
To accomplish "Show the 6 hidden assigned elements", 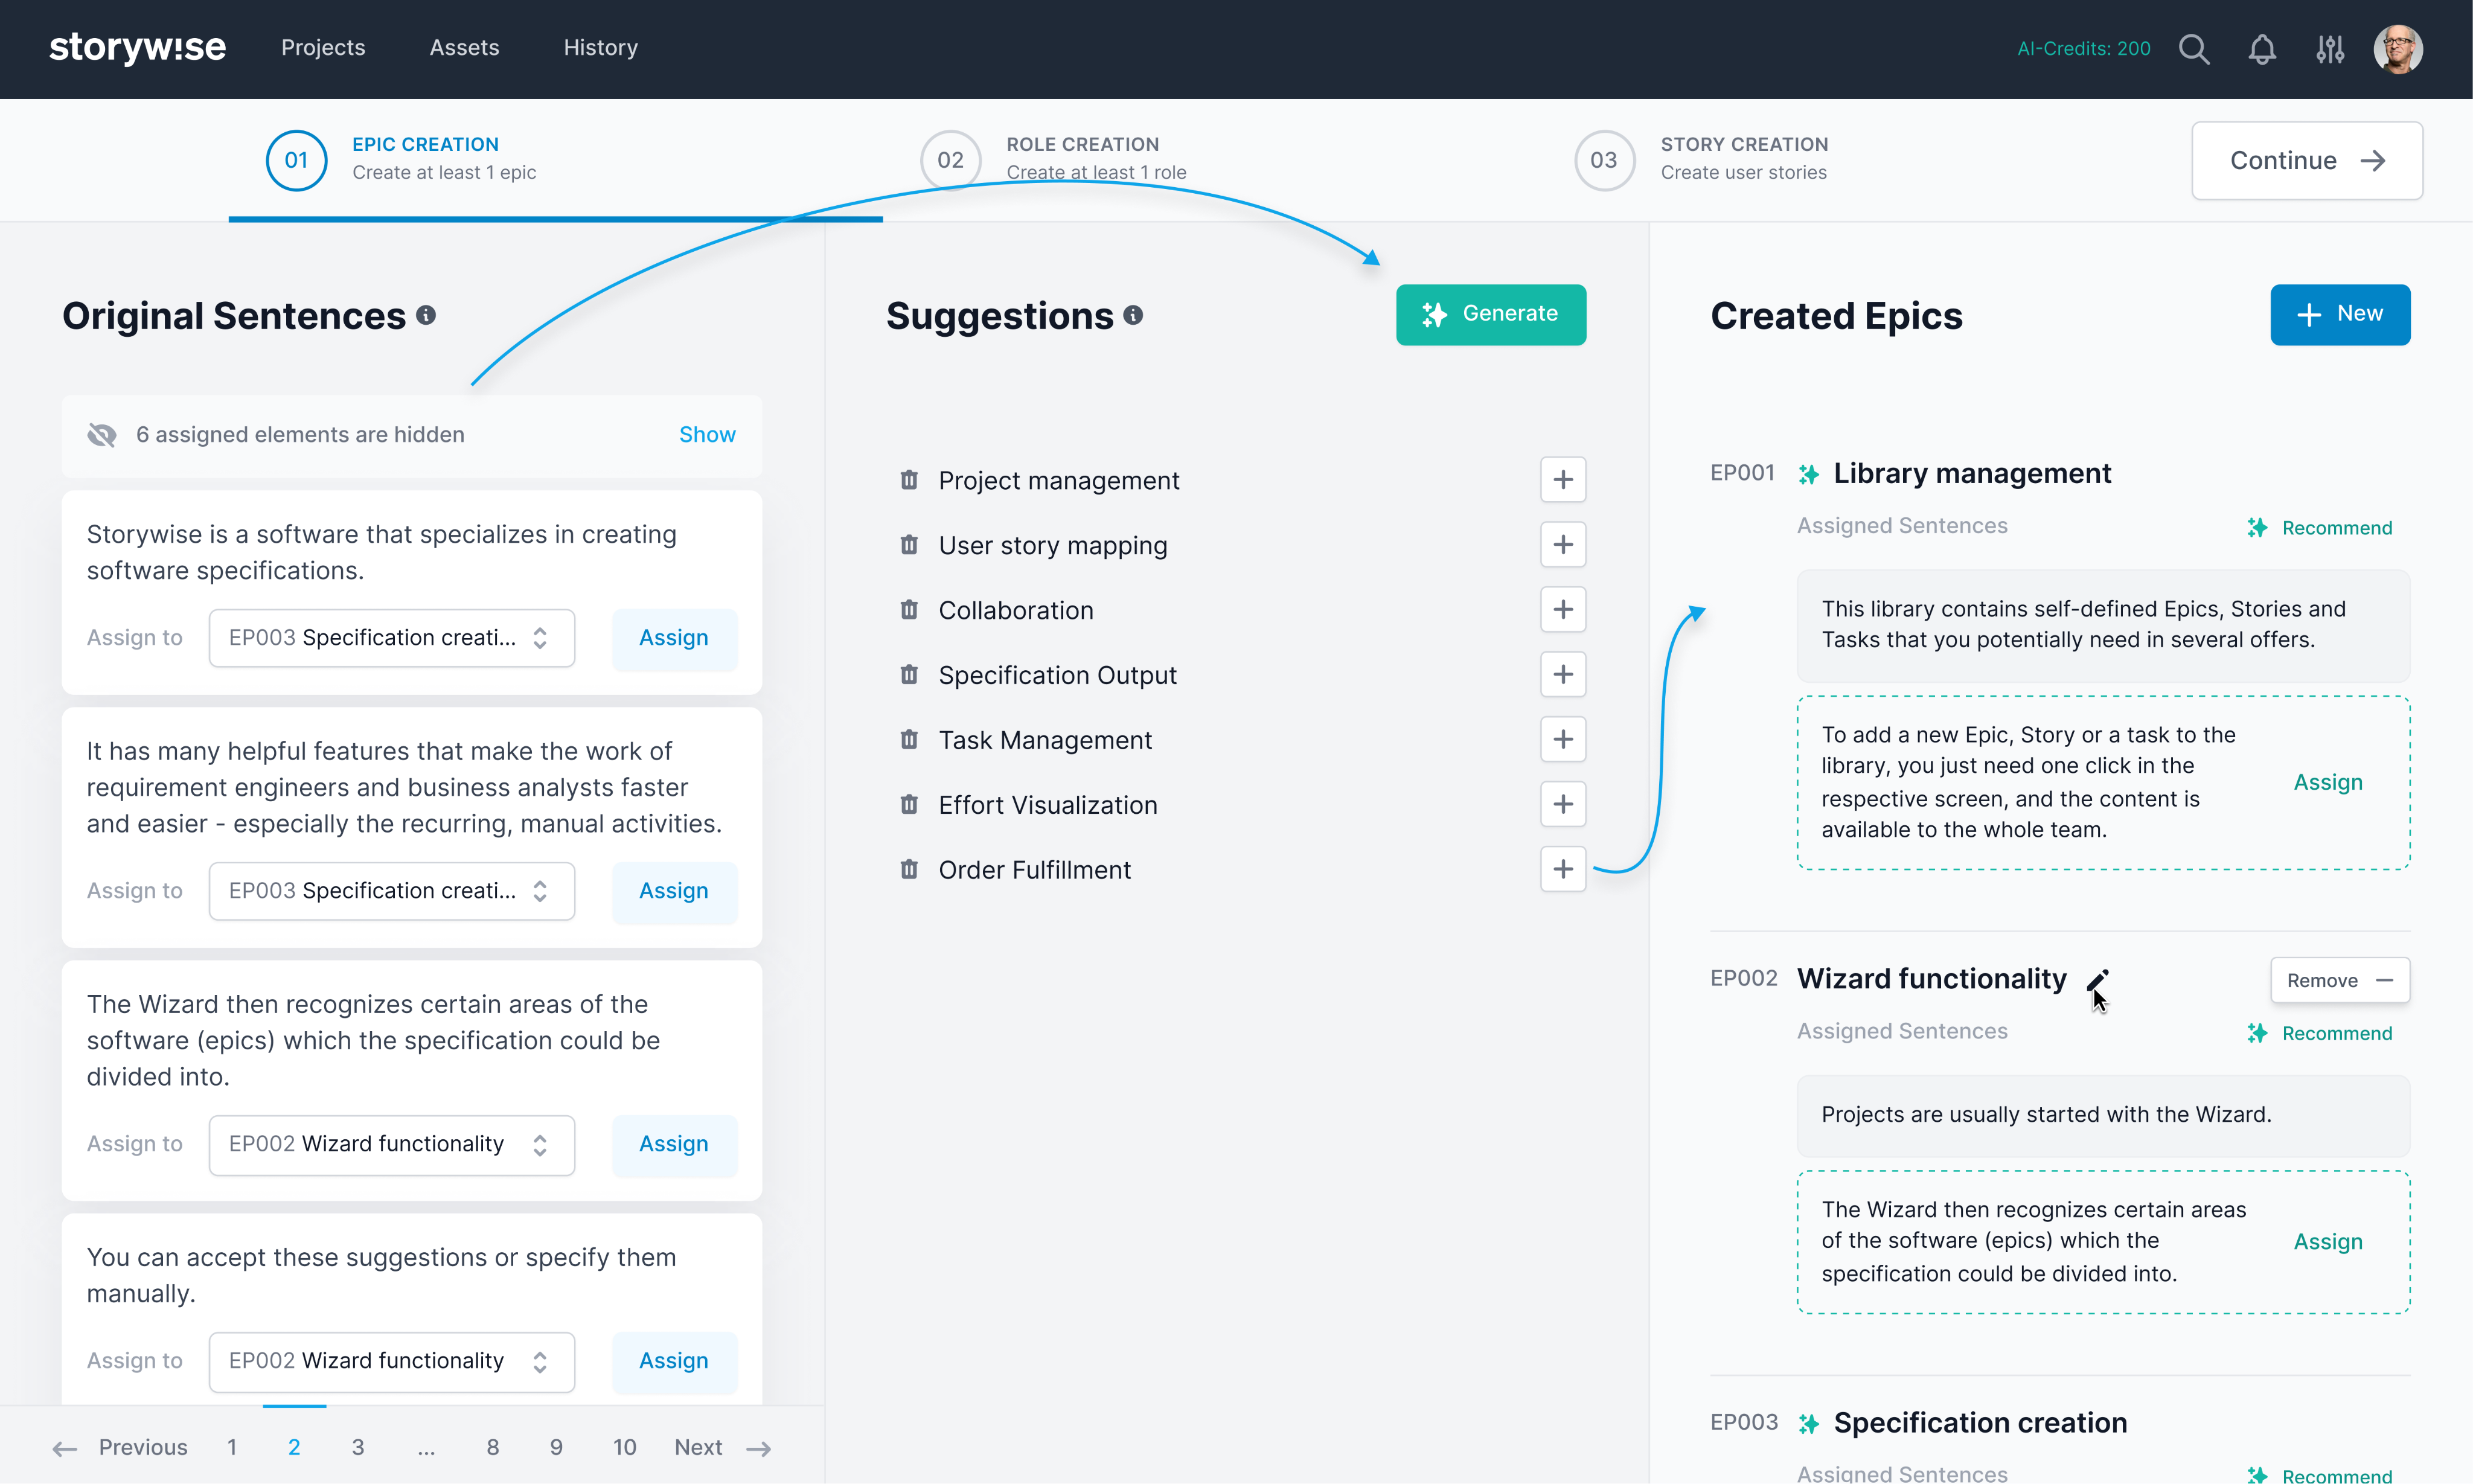I will click(x=706, y=435).
